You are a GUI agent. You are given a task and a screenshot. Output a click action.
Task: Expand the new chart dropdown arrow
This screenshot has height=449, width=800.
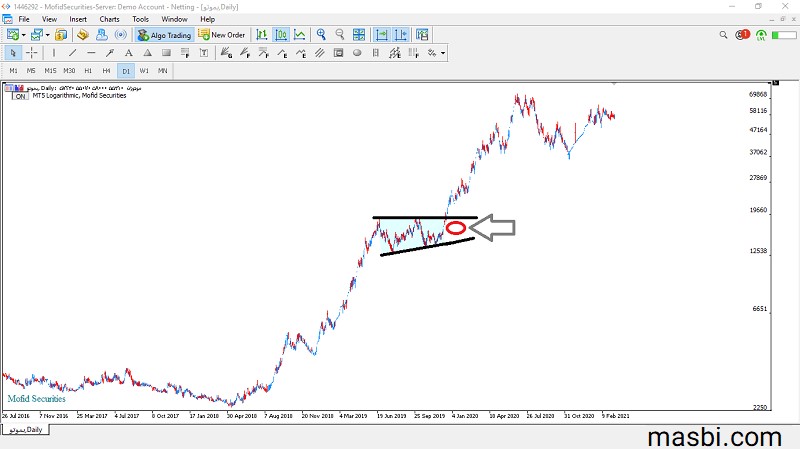23,35
